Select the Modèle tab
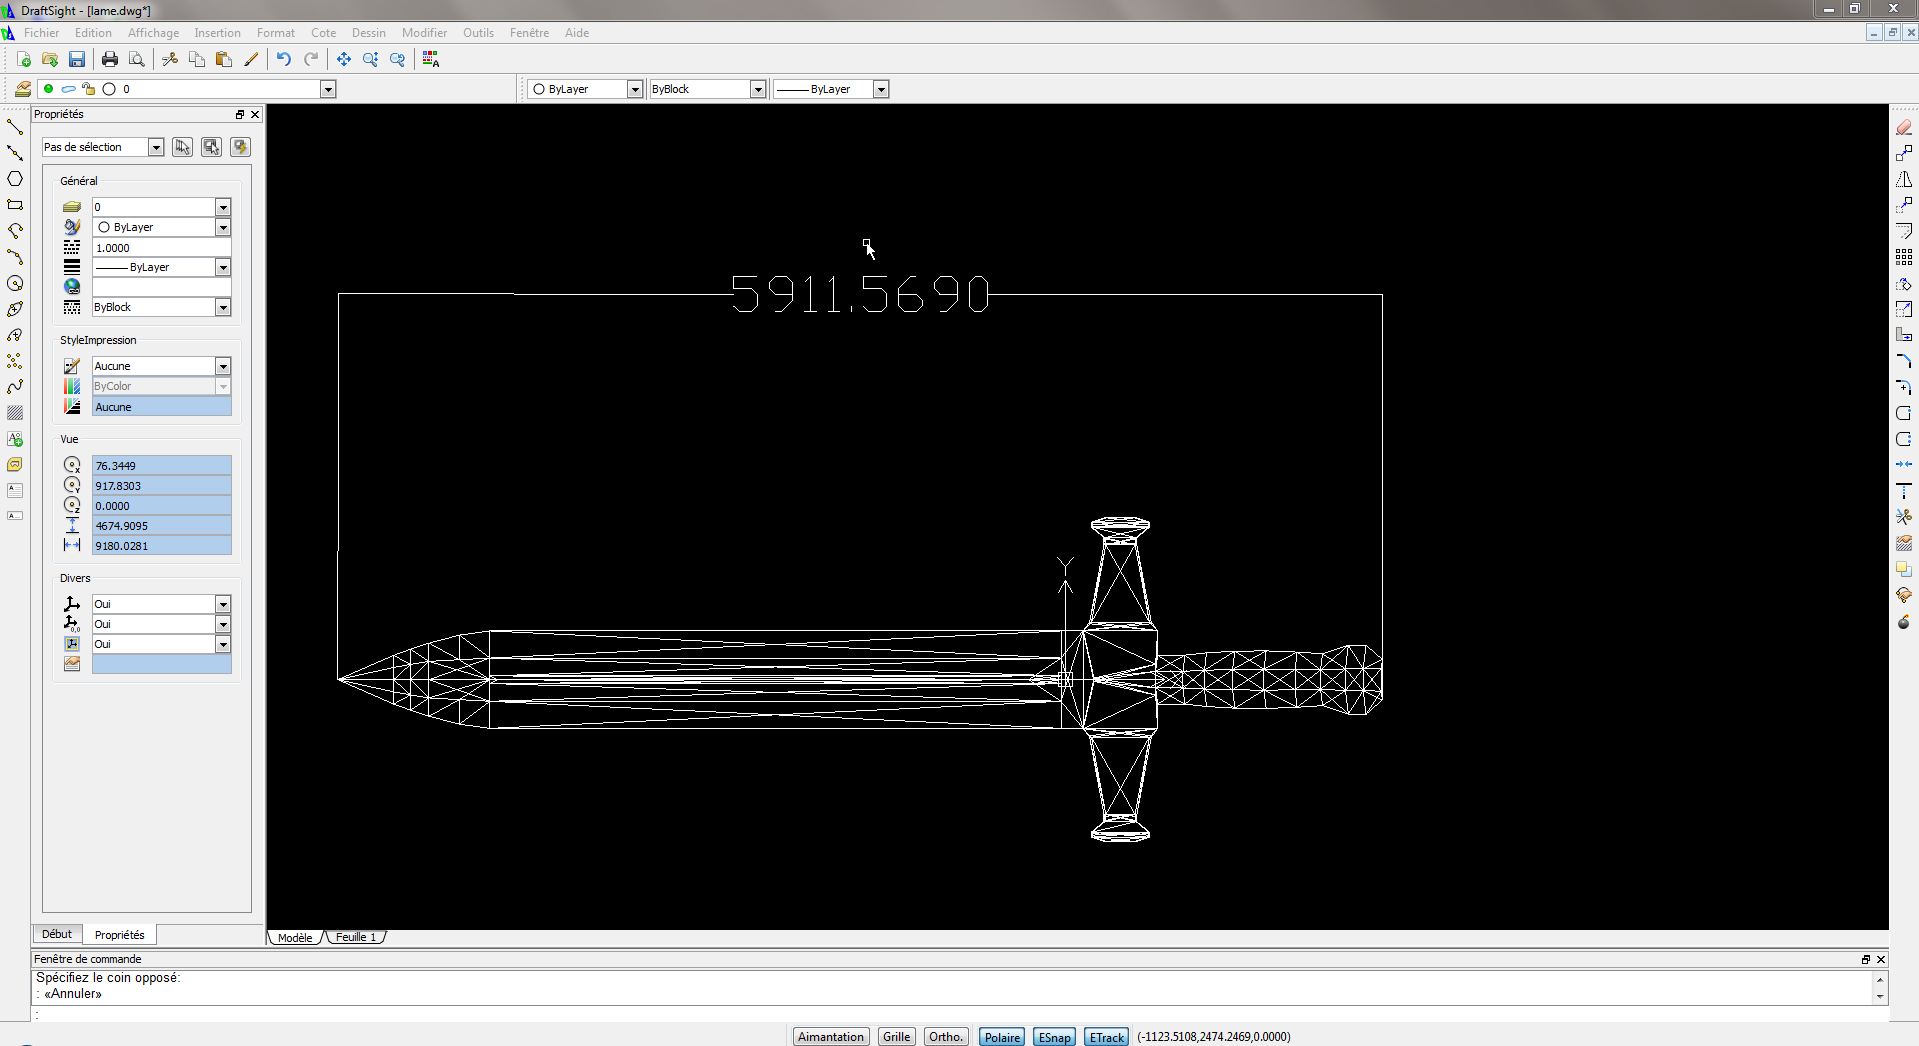This screenshot has width=1919, height=1046. [295, 938]
